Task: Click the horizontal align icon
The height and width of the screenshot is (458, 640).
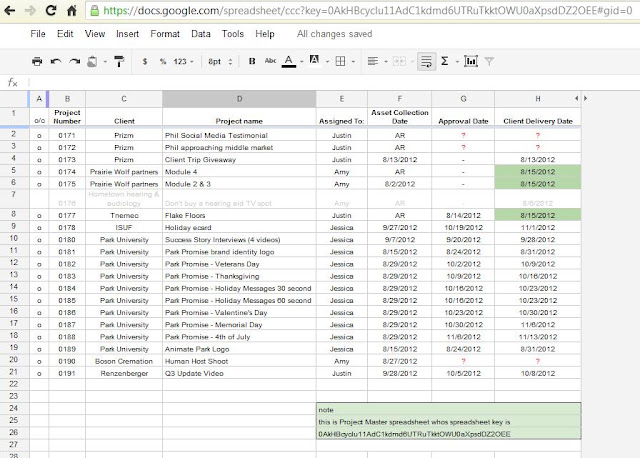Action: click(x=373, y=61)
